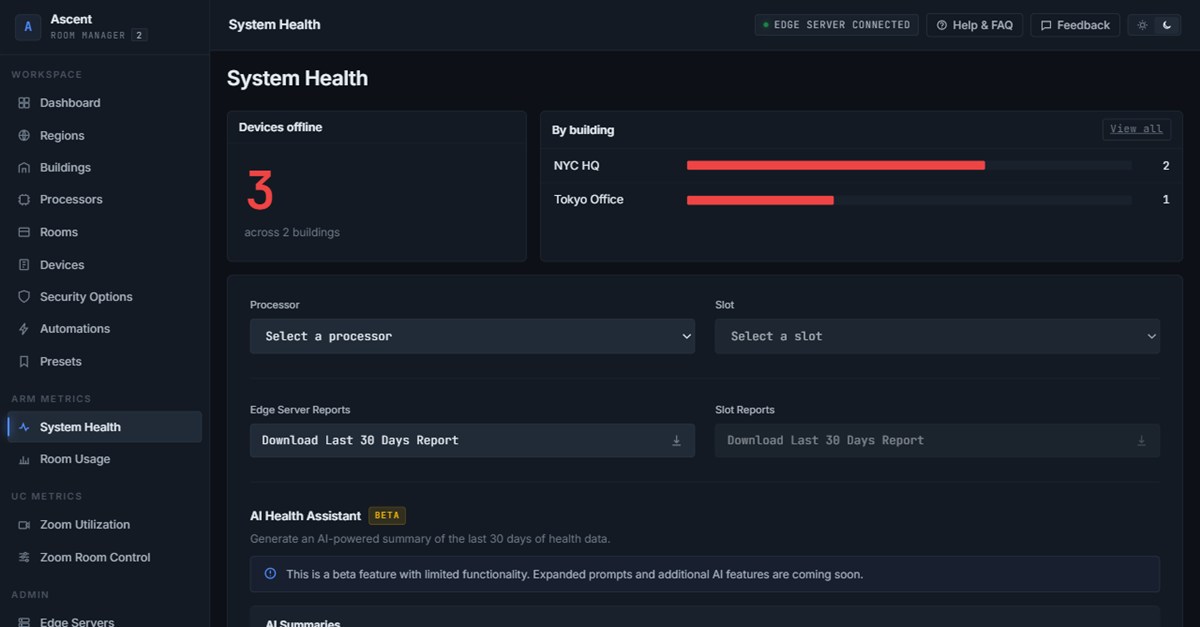Screen dimensions: 1200x627
Task: Open Presets in sidebar
Action: [x=104, y=362]
